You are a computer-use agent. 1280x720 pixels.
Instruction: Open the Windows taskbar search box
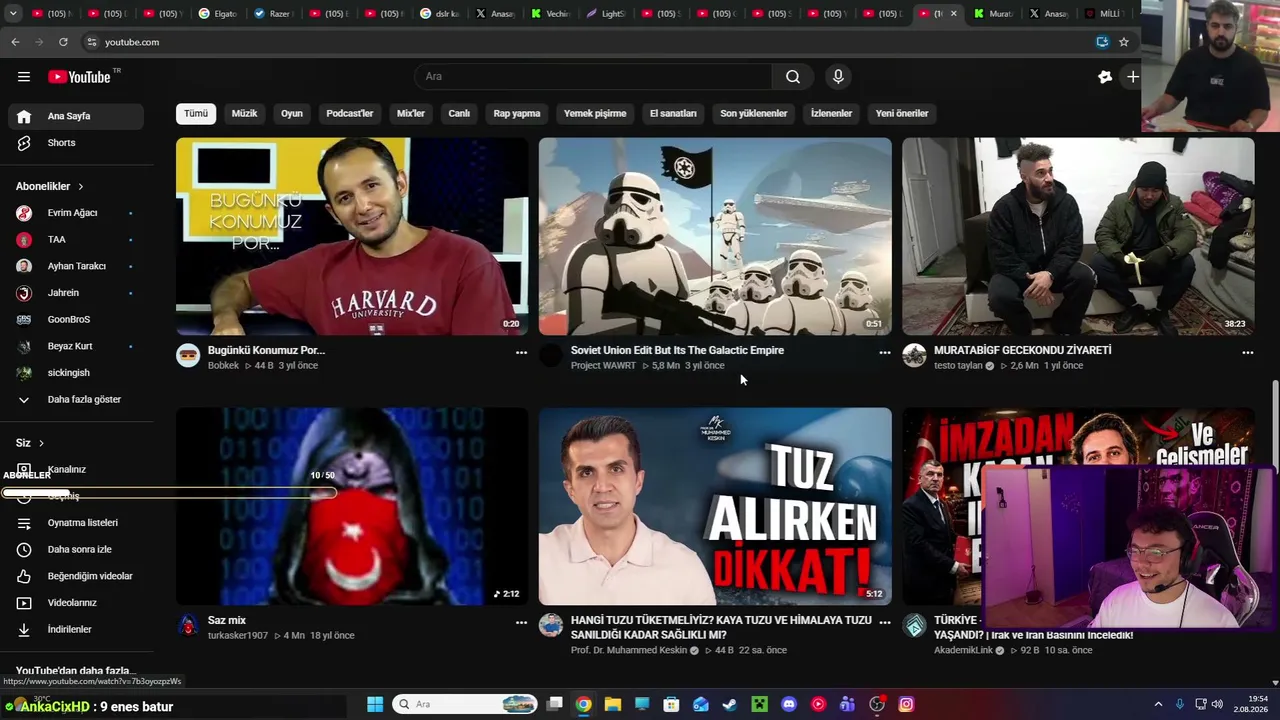465,704
